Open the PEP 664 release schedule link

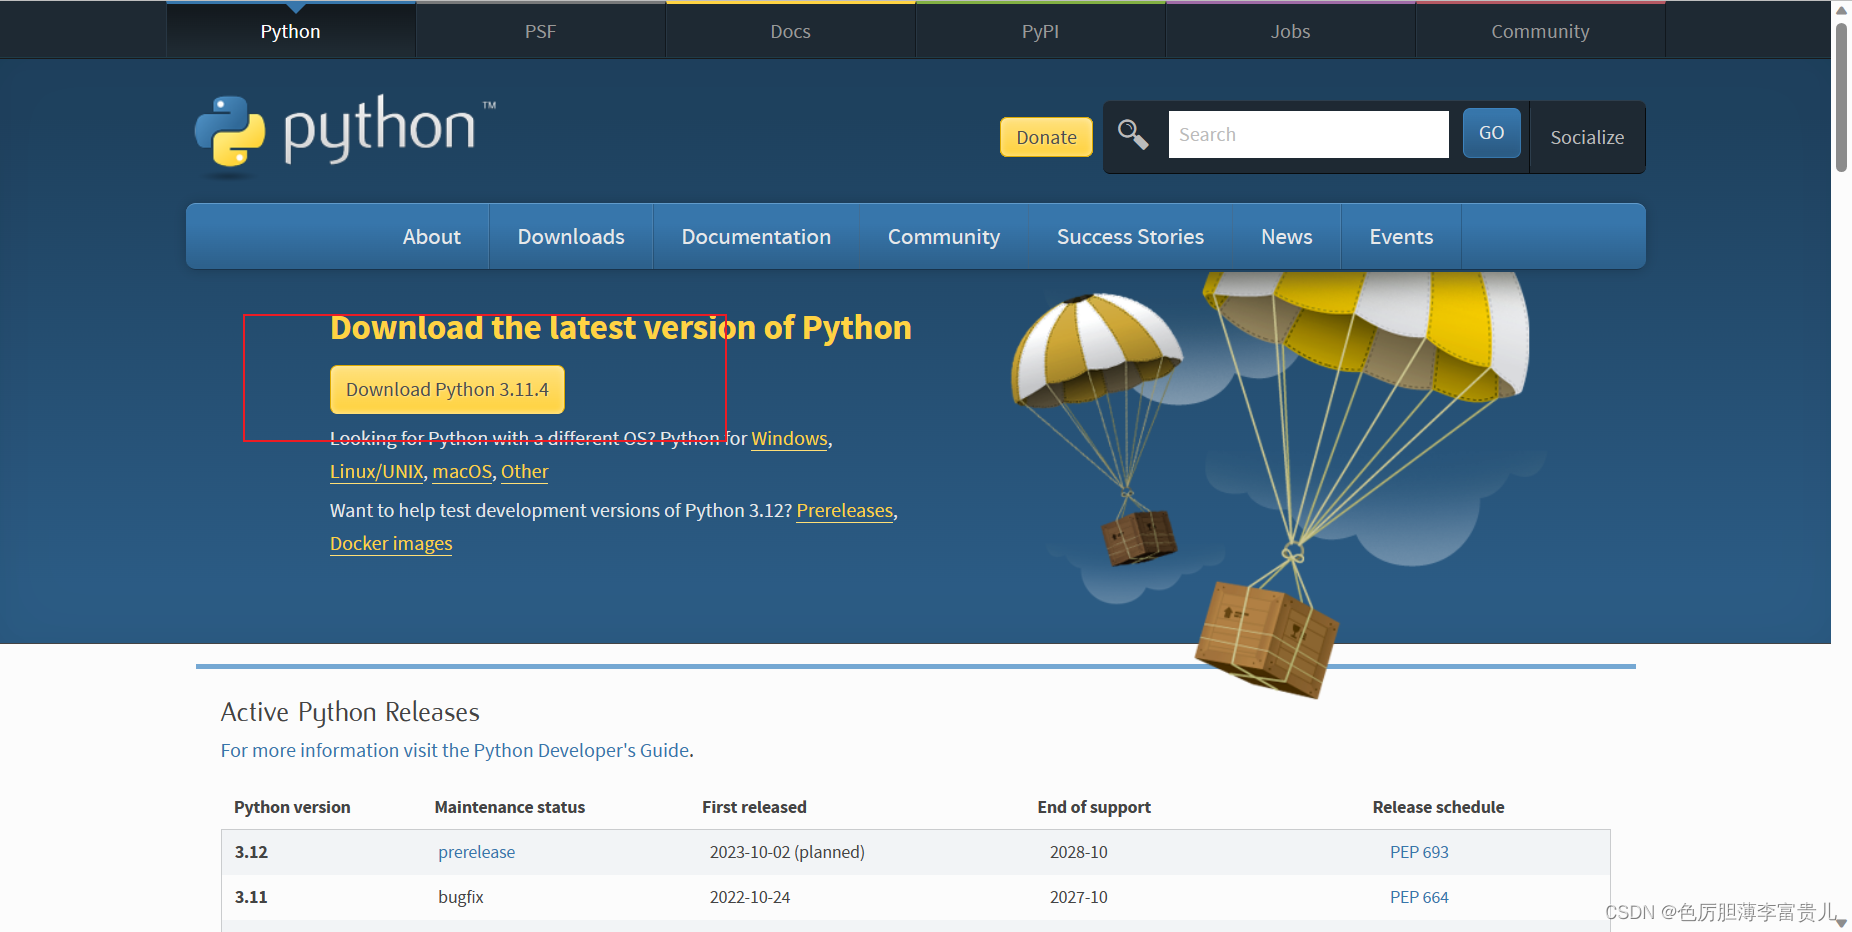coord(1419,897)
